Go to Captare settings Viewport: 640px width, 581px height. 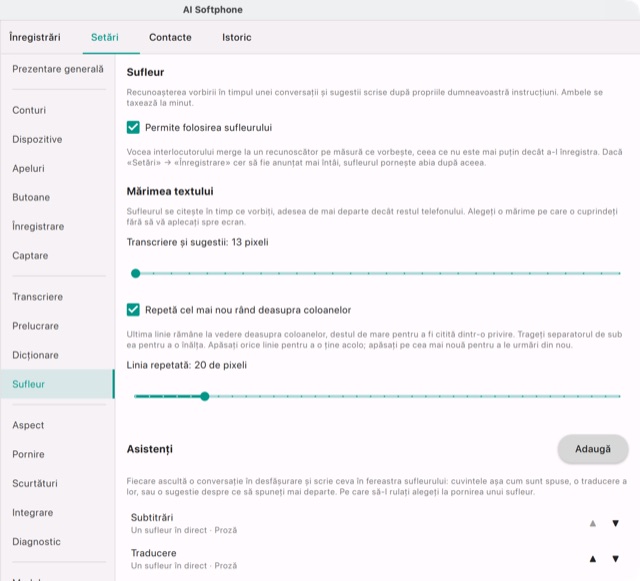point(58,256)
